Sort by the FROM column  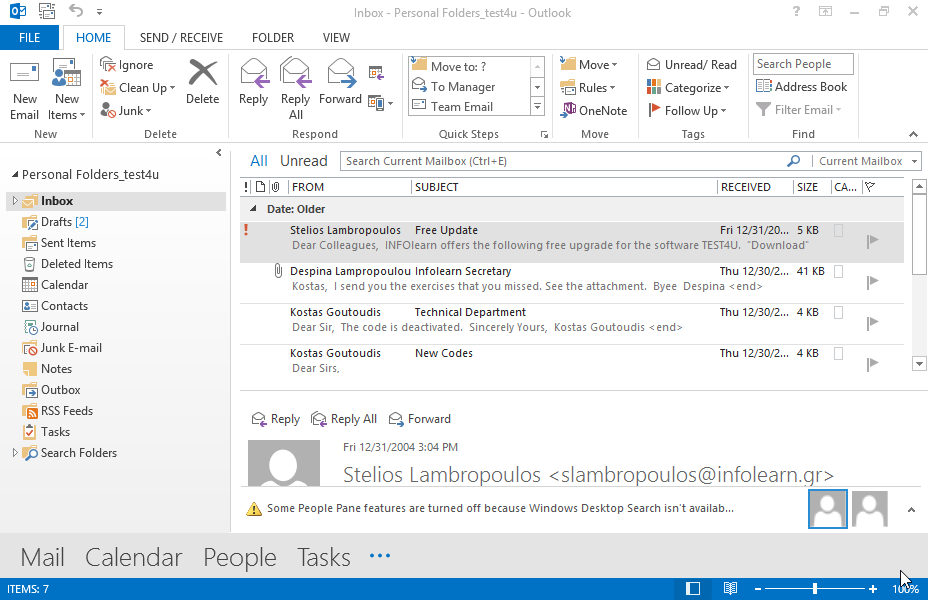[349, 187]
